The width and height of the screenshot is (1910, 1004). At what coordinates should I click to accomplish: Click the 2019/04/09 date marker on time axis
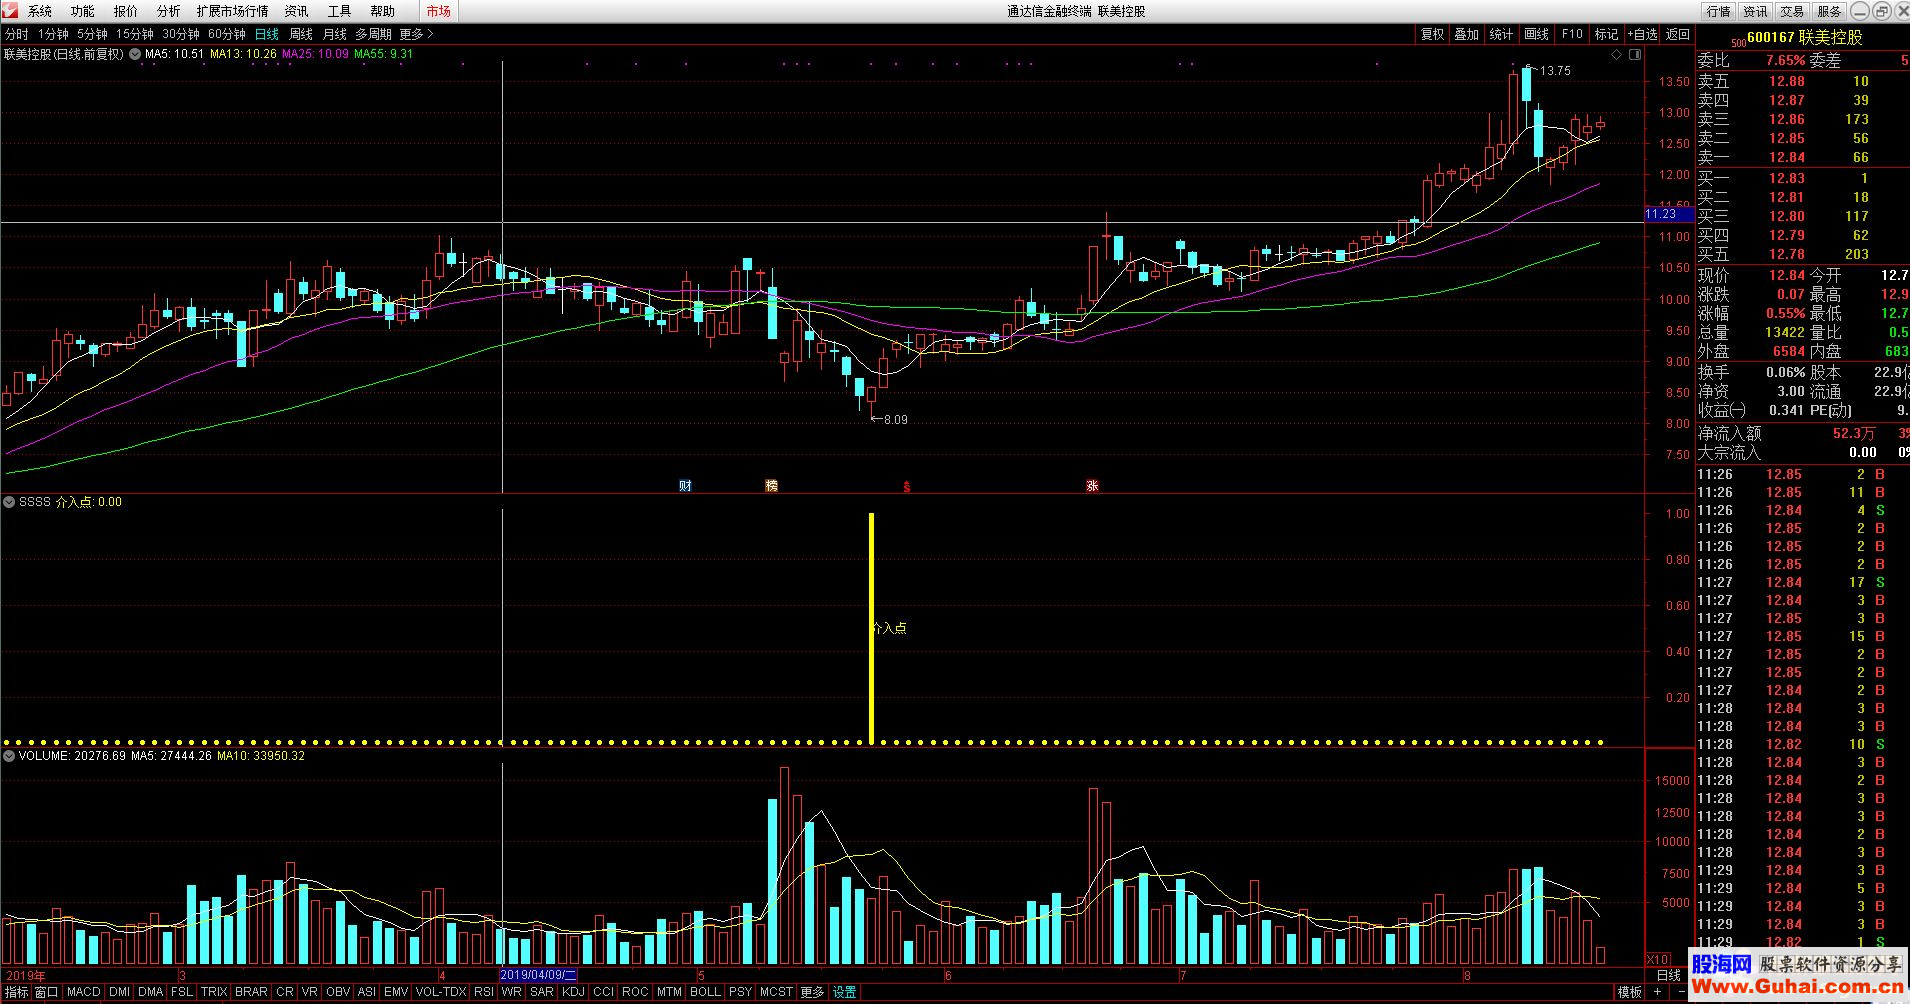(x=538, y=975)
